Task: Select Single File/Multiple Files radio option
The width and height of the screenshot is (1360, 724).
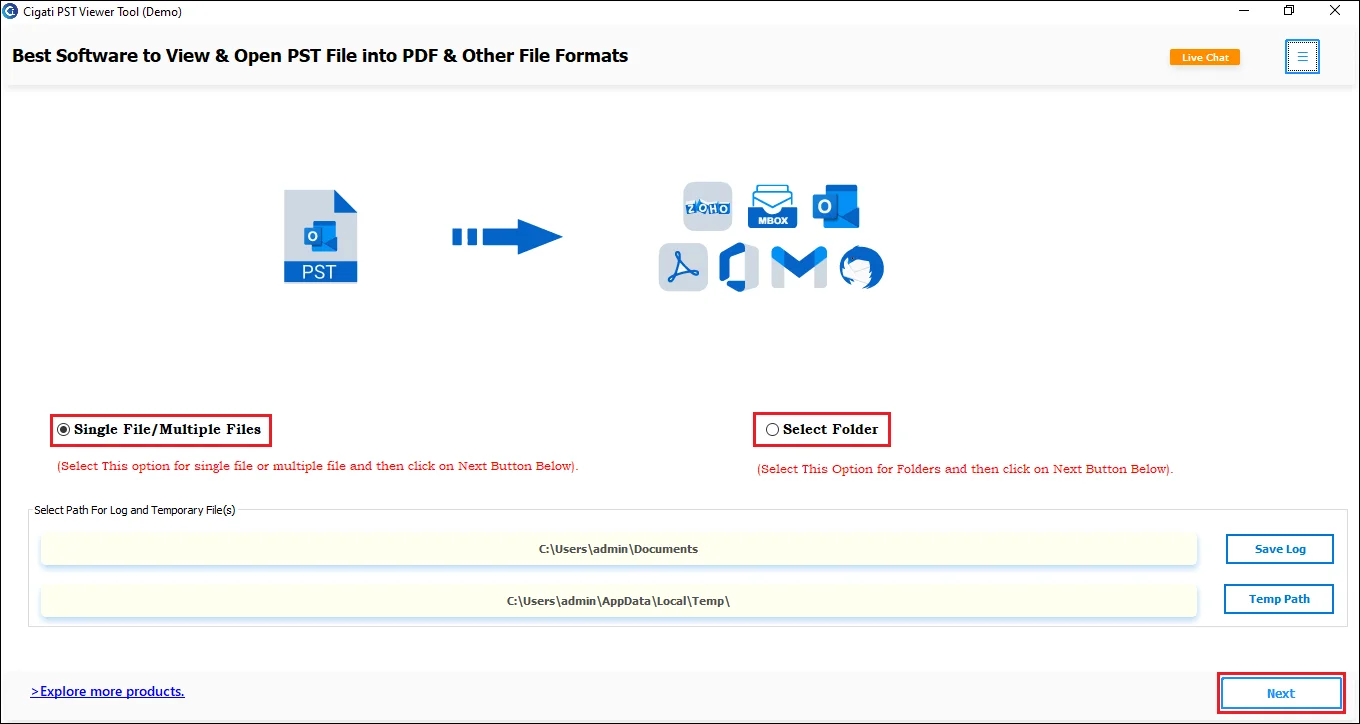Action: pyautogui.click(x=160, y=430)
